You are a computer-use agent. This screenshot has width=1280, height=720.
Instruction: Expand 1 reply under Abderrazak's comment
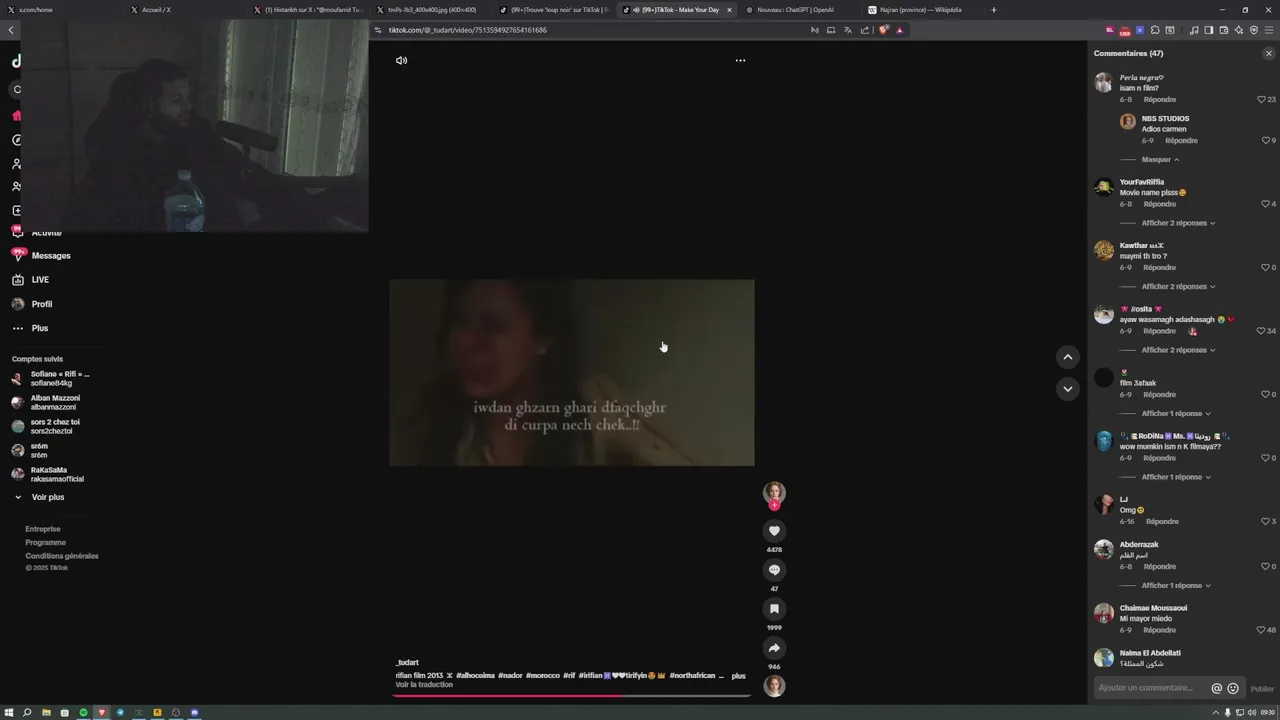pos(1176,586)
